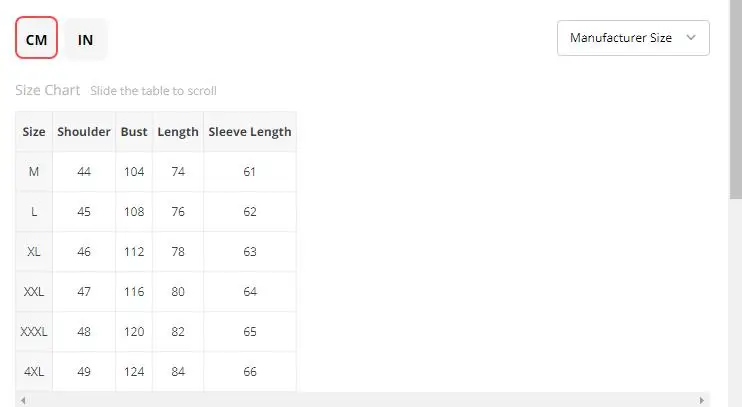Select the XXXL size row label
The image size is (742, 407).
pyautogui.click(x=34, y=332)
